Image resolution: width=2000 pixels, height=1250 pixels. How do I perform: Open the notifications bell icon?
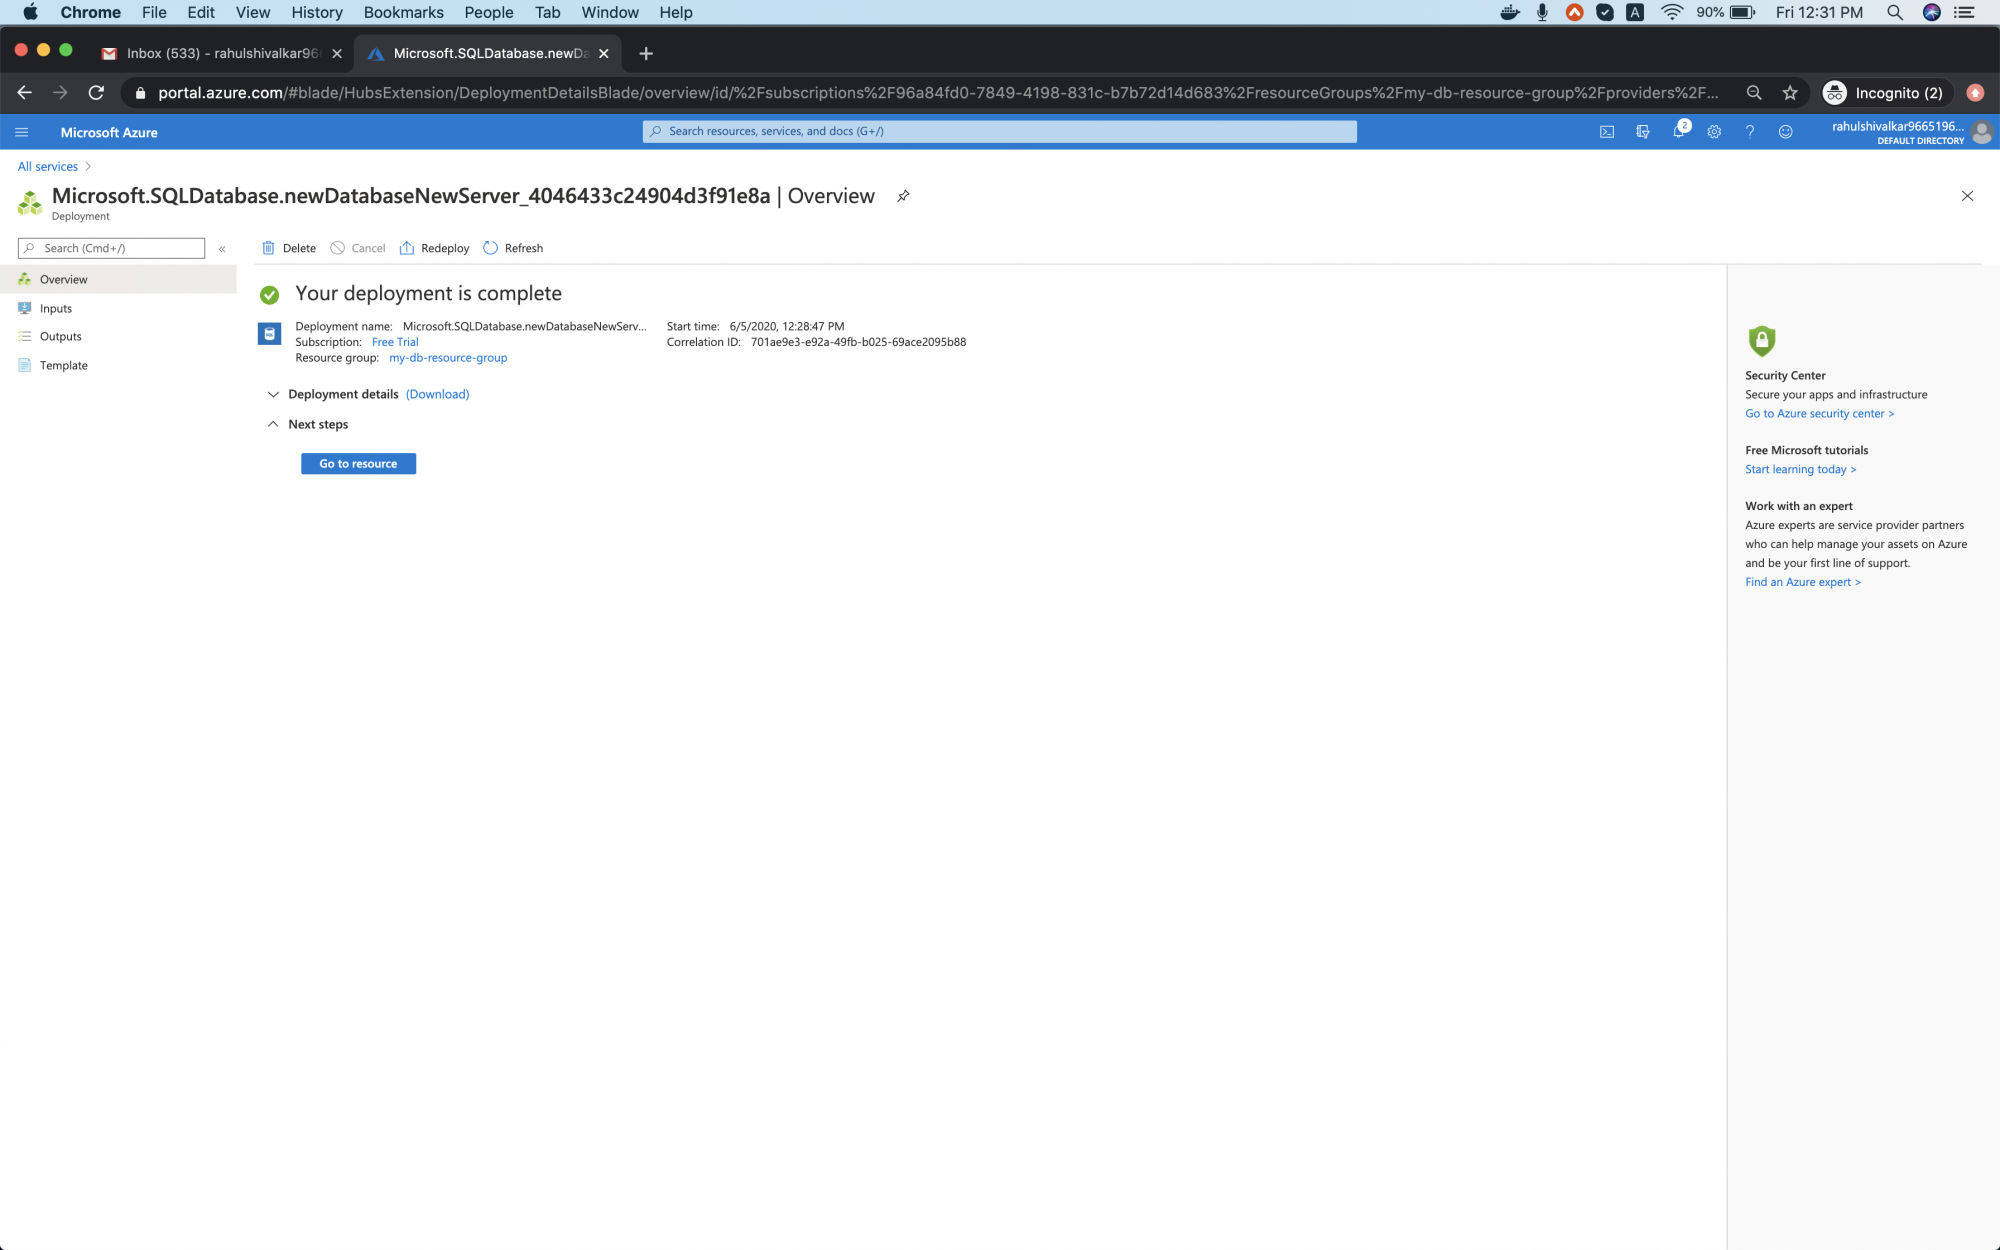click(1678, 132)
